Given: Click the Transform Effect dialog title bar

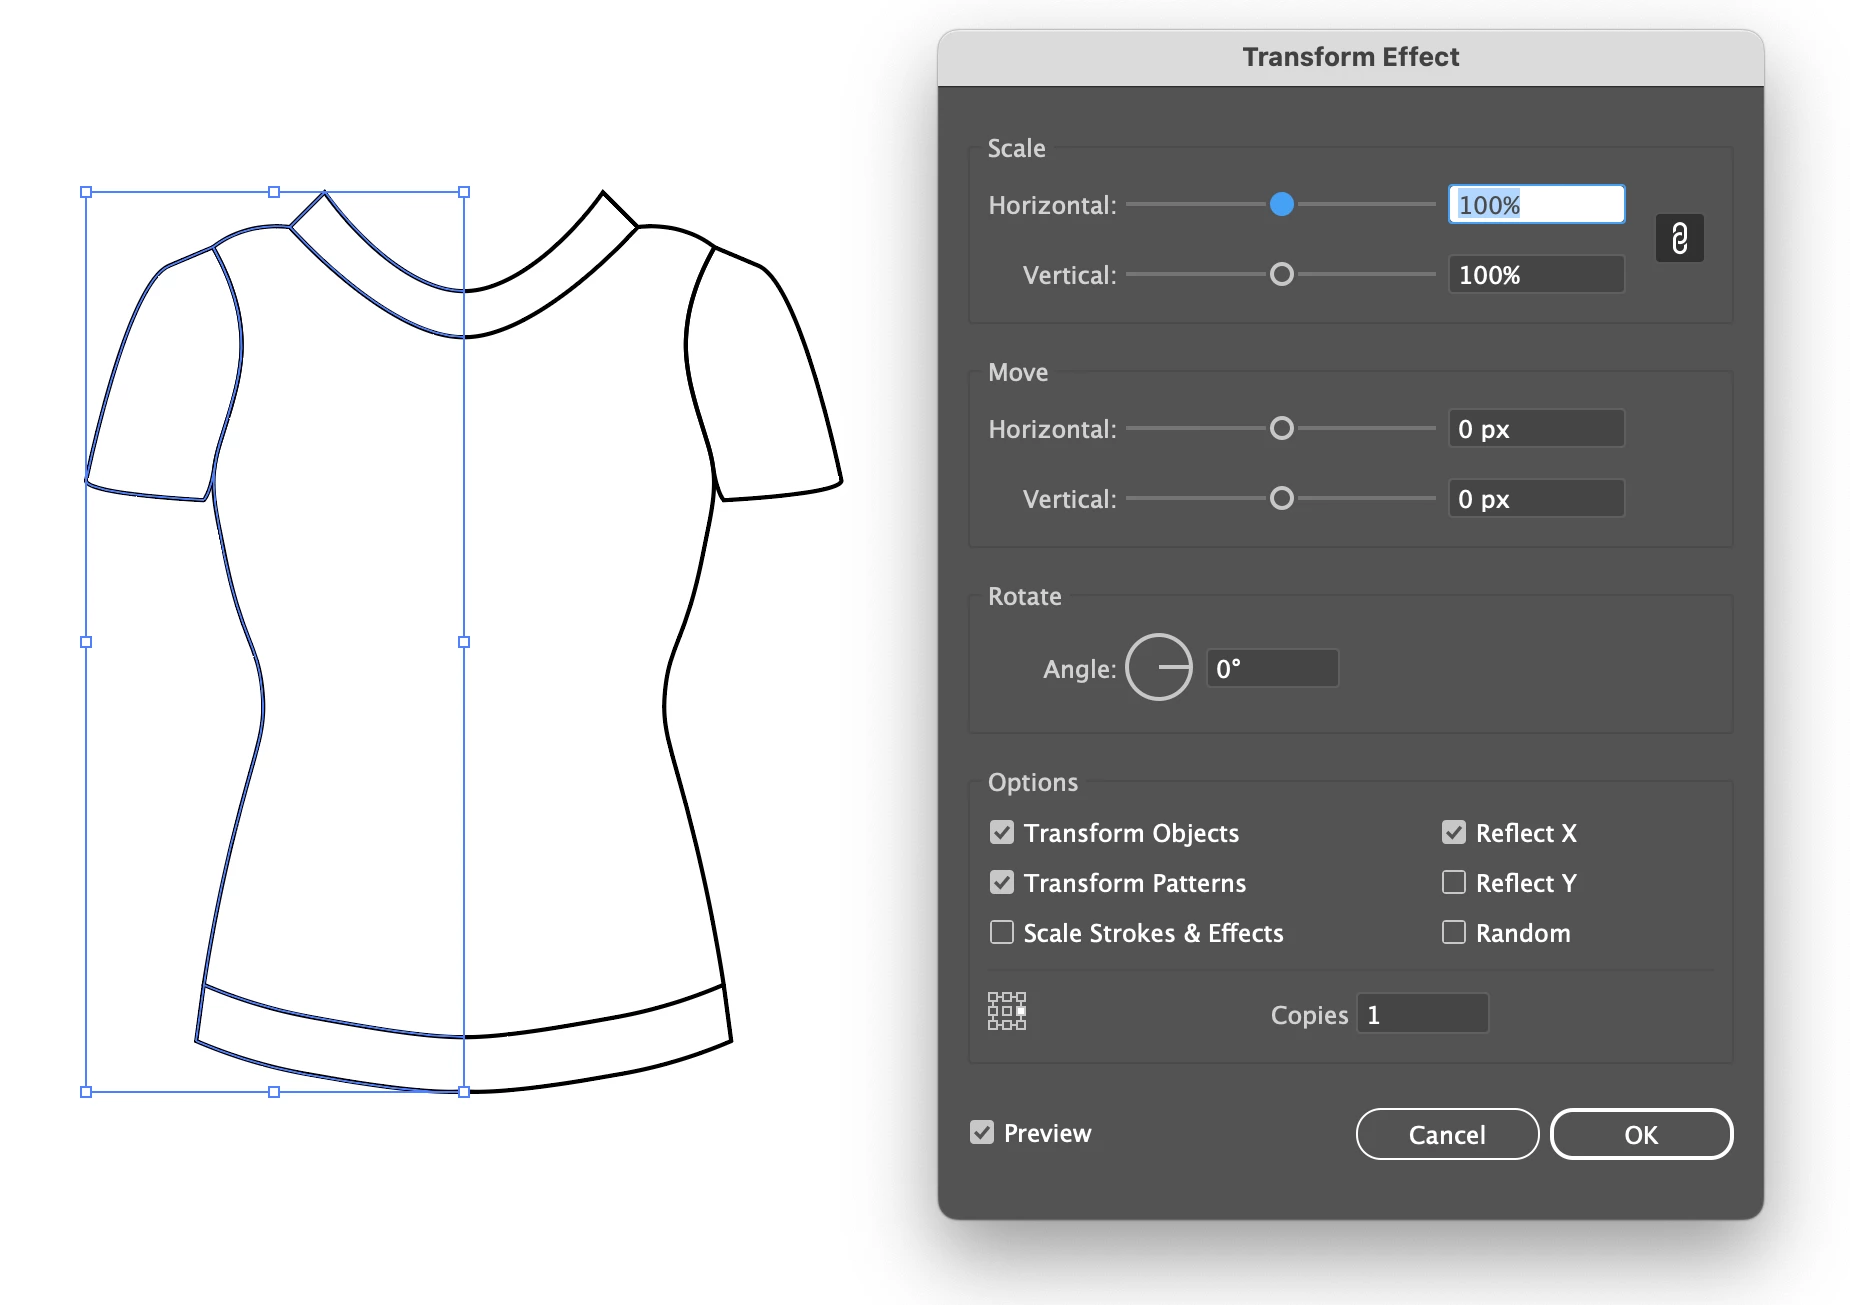Looking at the screenshot, I should point(1351,57).
